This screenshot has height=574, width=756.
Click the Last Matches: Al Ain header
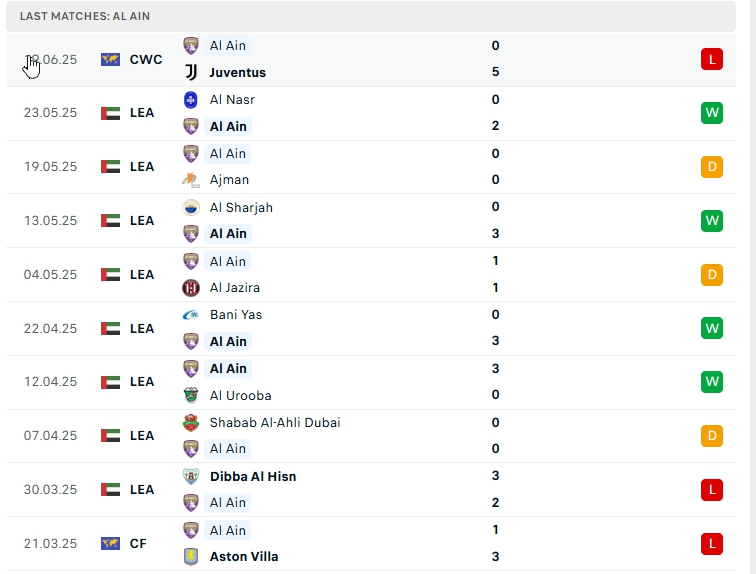pyautogui.click(x=85, y=16)
